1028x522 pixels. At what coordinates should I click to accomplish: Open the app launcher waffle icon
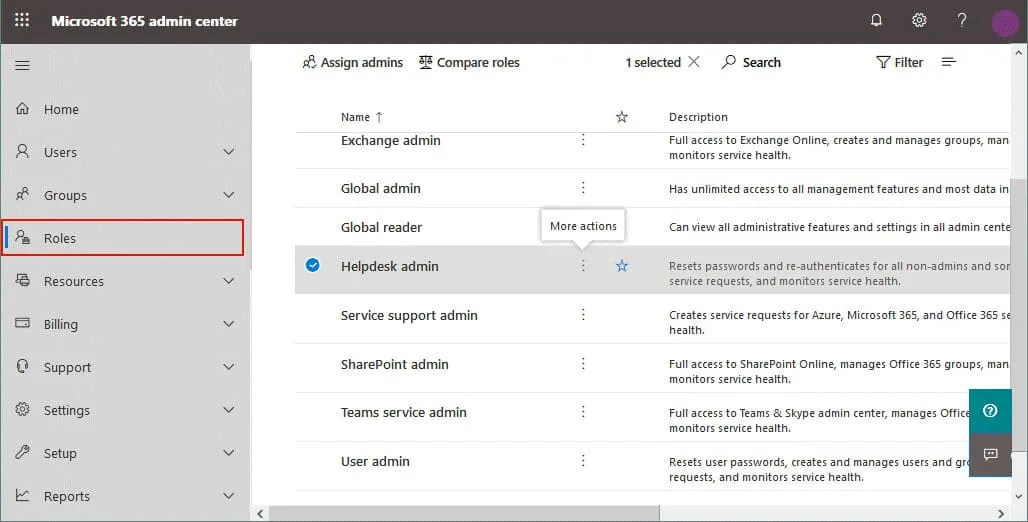(x=22, y=21)
